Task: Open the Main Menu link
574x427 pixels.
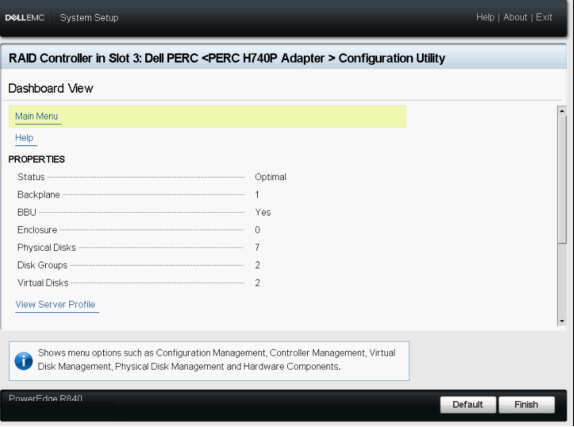Action: (x=37, y=116)
